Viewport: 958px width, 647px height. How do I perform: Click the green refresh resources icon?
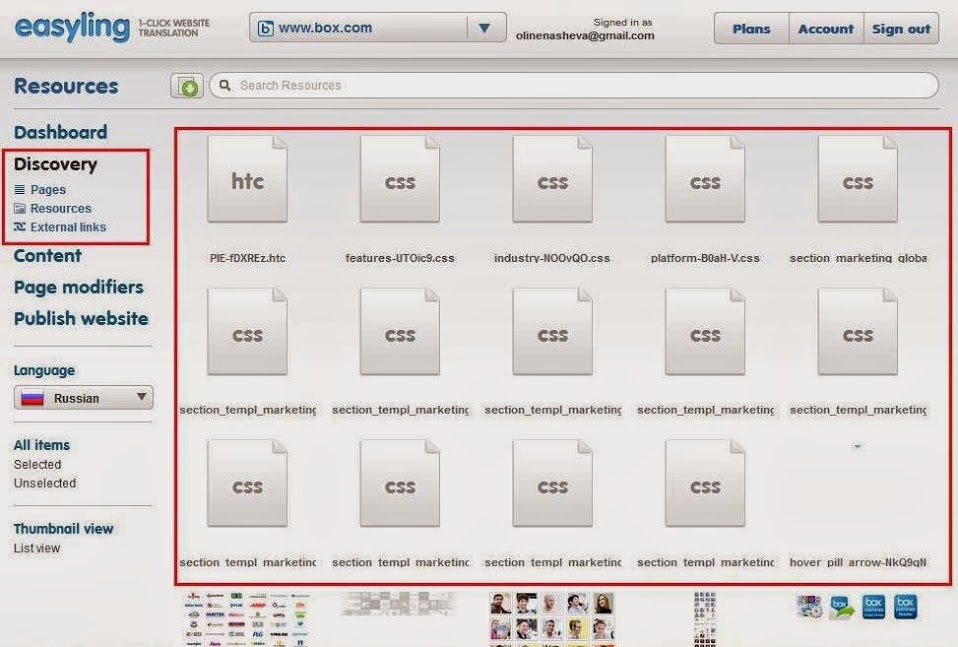tap(187, 86)
